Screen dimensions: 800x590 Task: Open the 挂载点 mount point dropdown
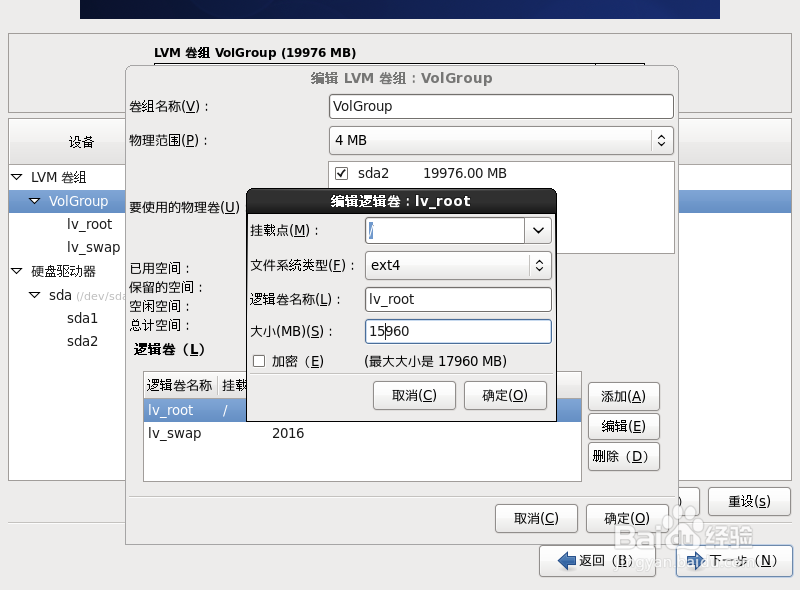pos(538,230)
